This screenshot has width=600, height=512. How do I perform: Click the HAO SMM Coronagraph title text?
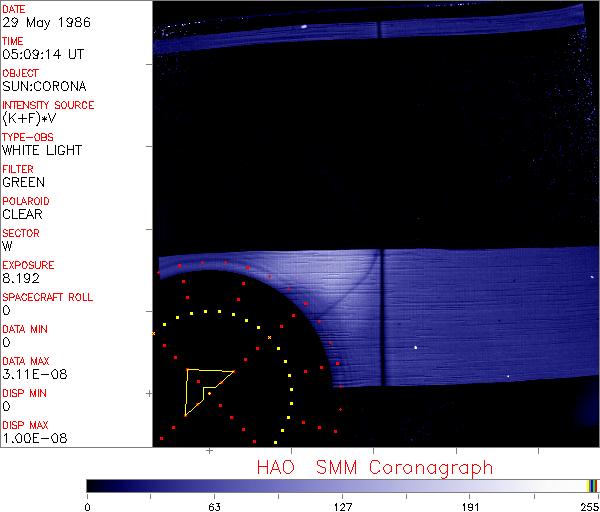[x=375, y=467]
